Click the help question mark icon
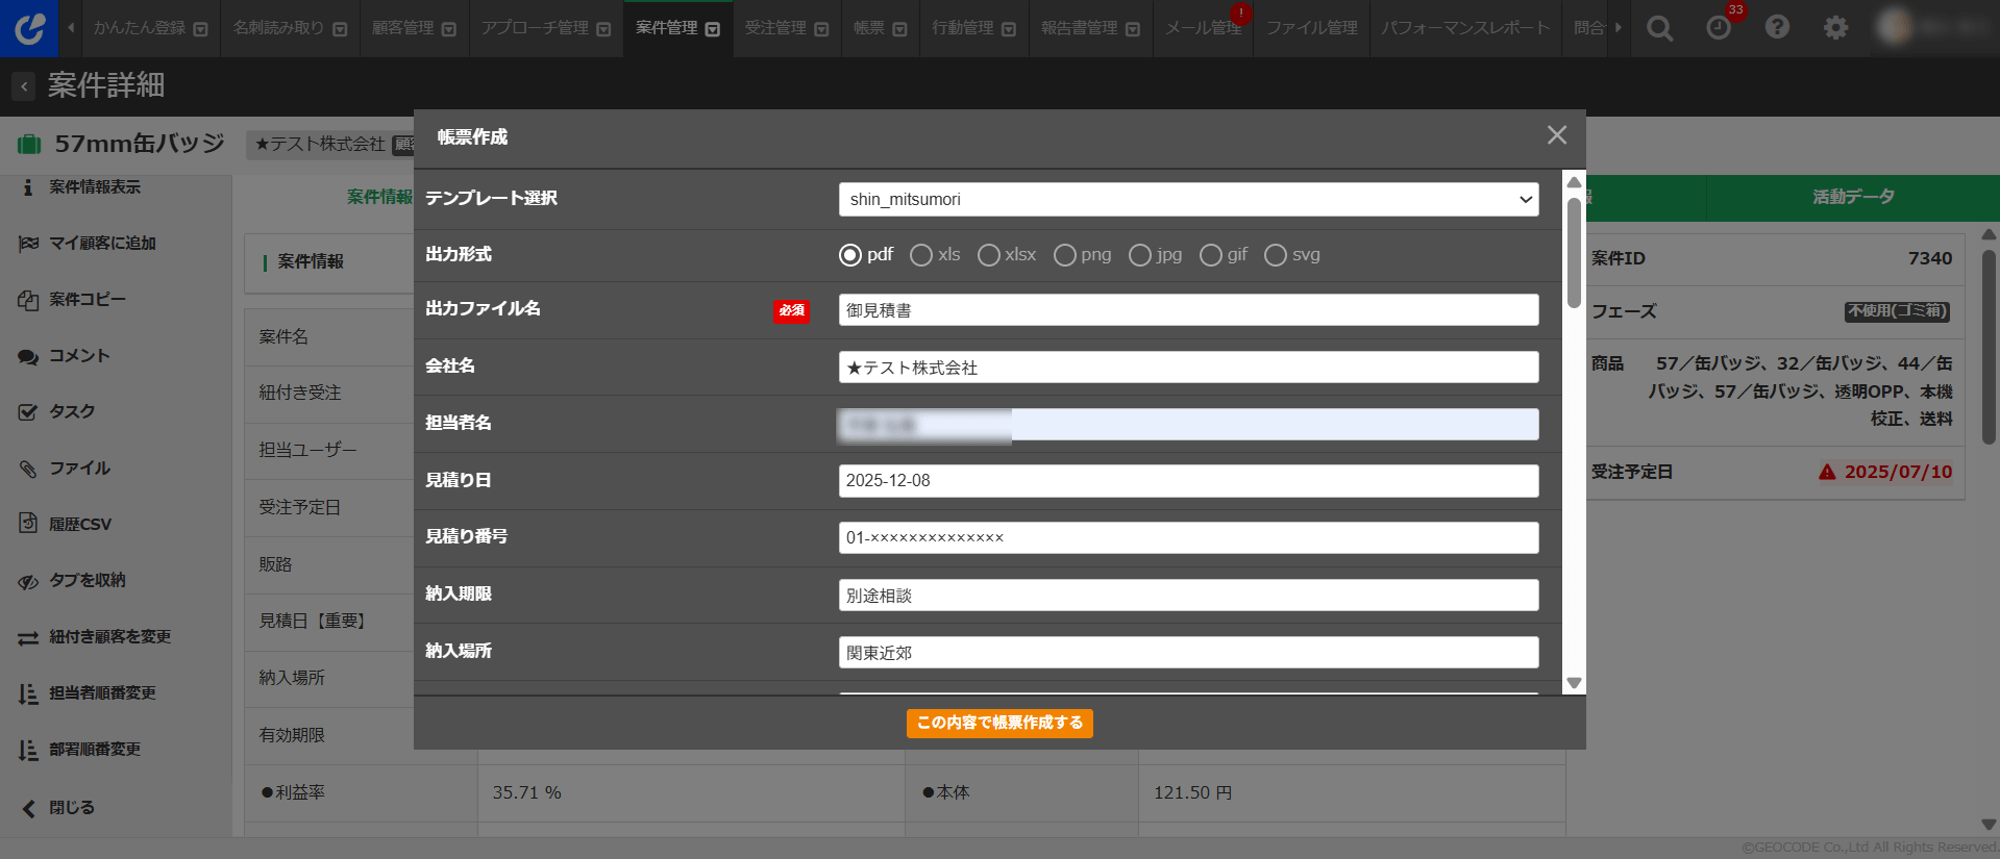Screen dimensions: 2000x859 coord(1777,28)
